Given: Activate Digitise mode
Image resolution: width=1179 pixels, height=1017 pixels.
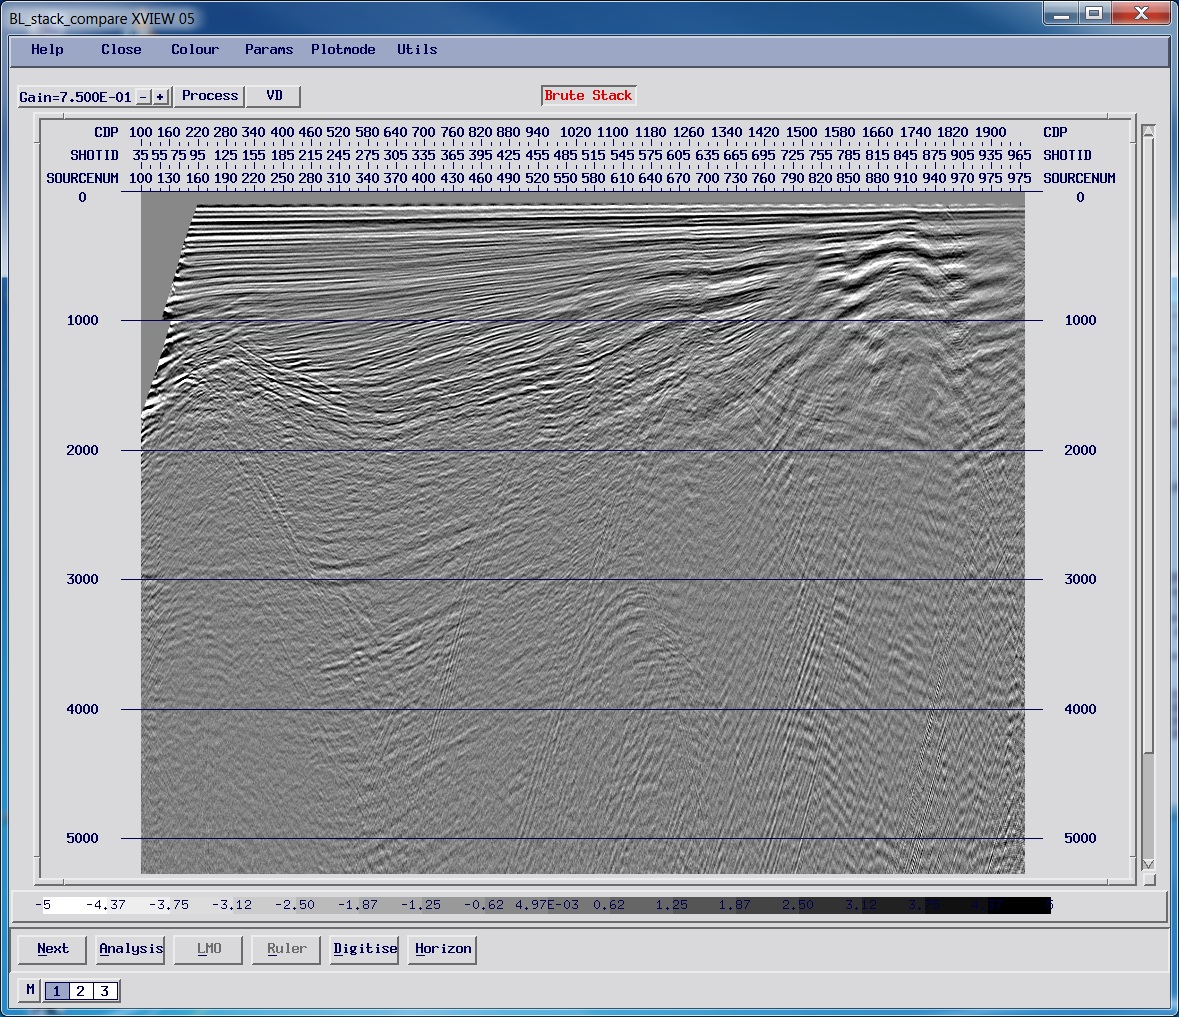Looking at the screenshot, I should 363,949.
